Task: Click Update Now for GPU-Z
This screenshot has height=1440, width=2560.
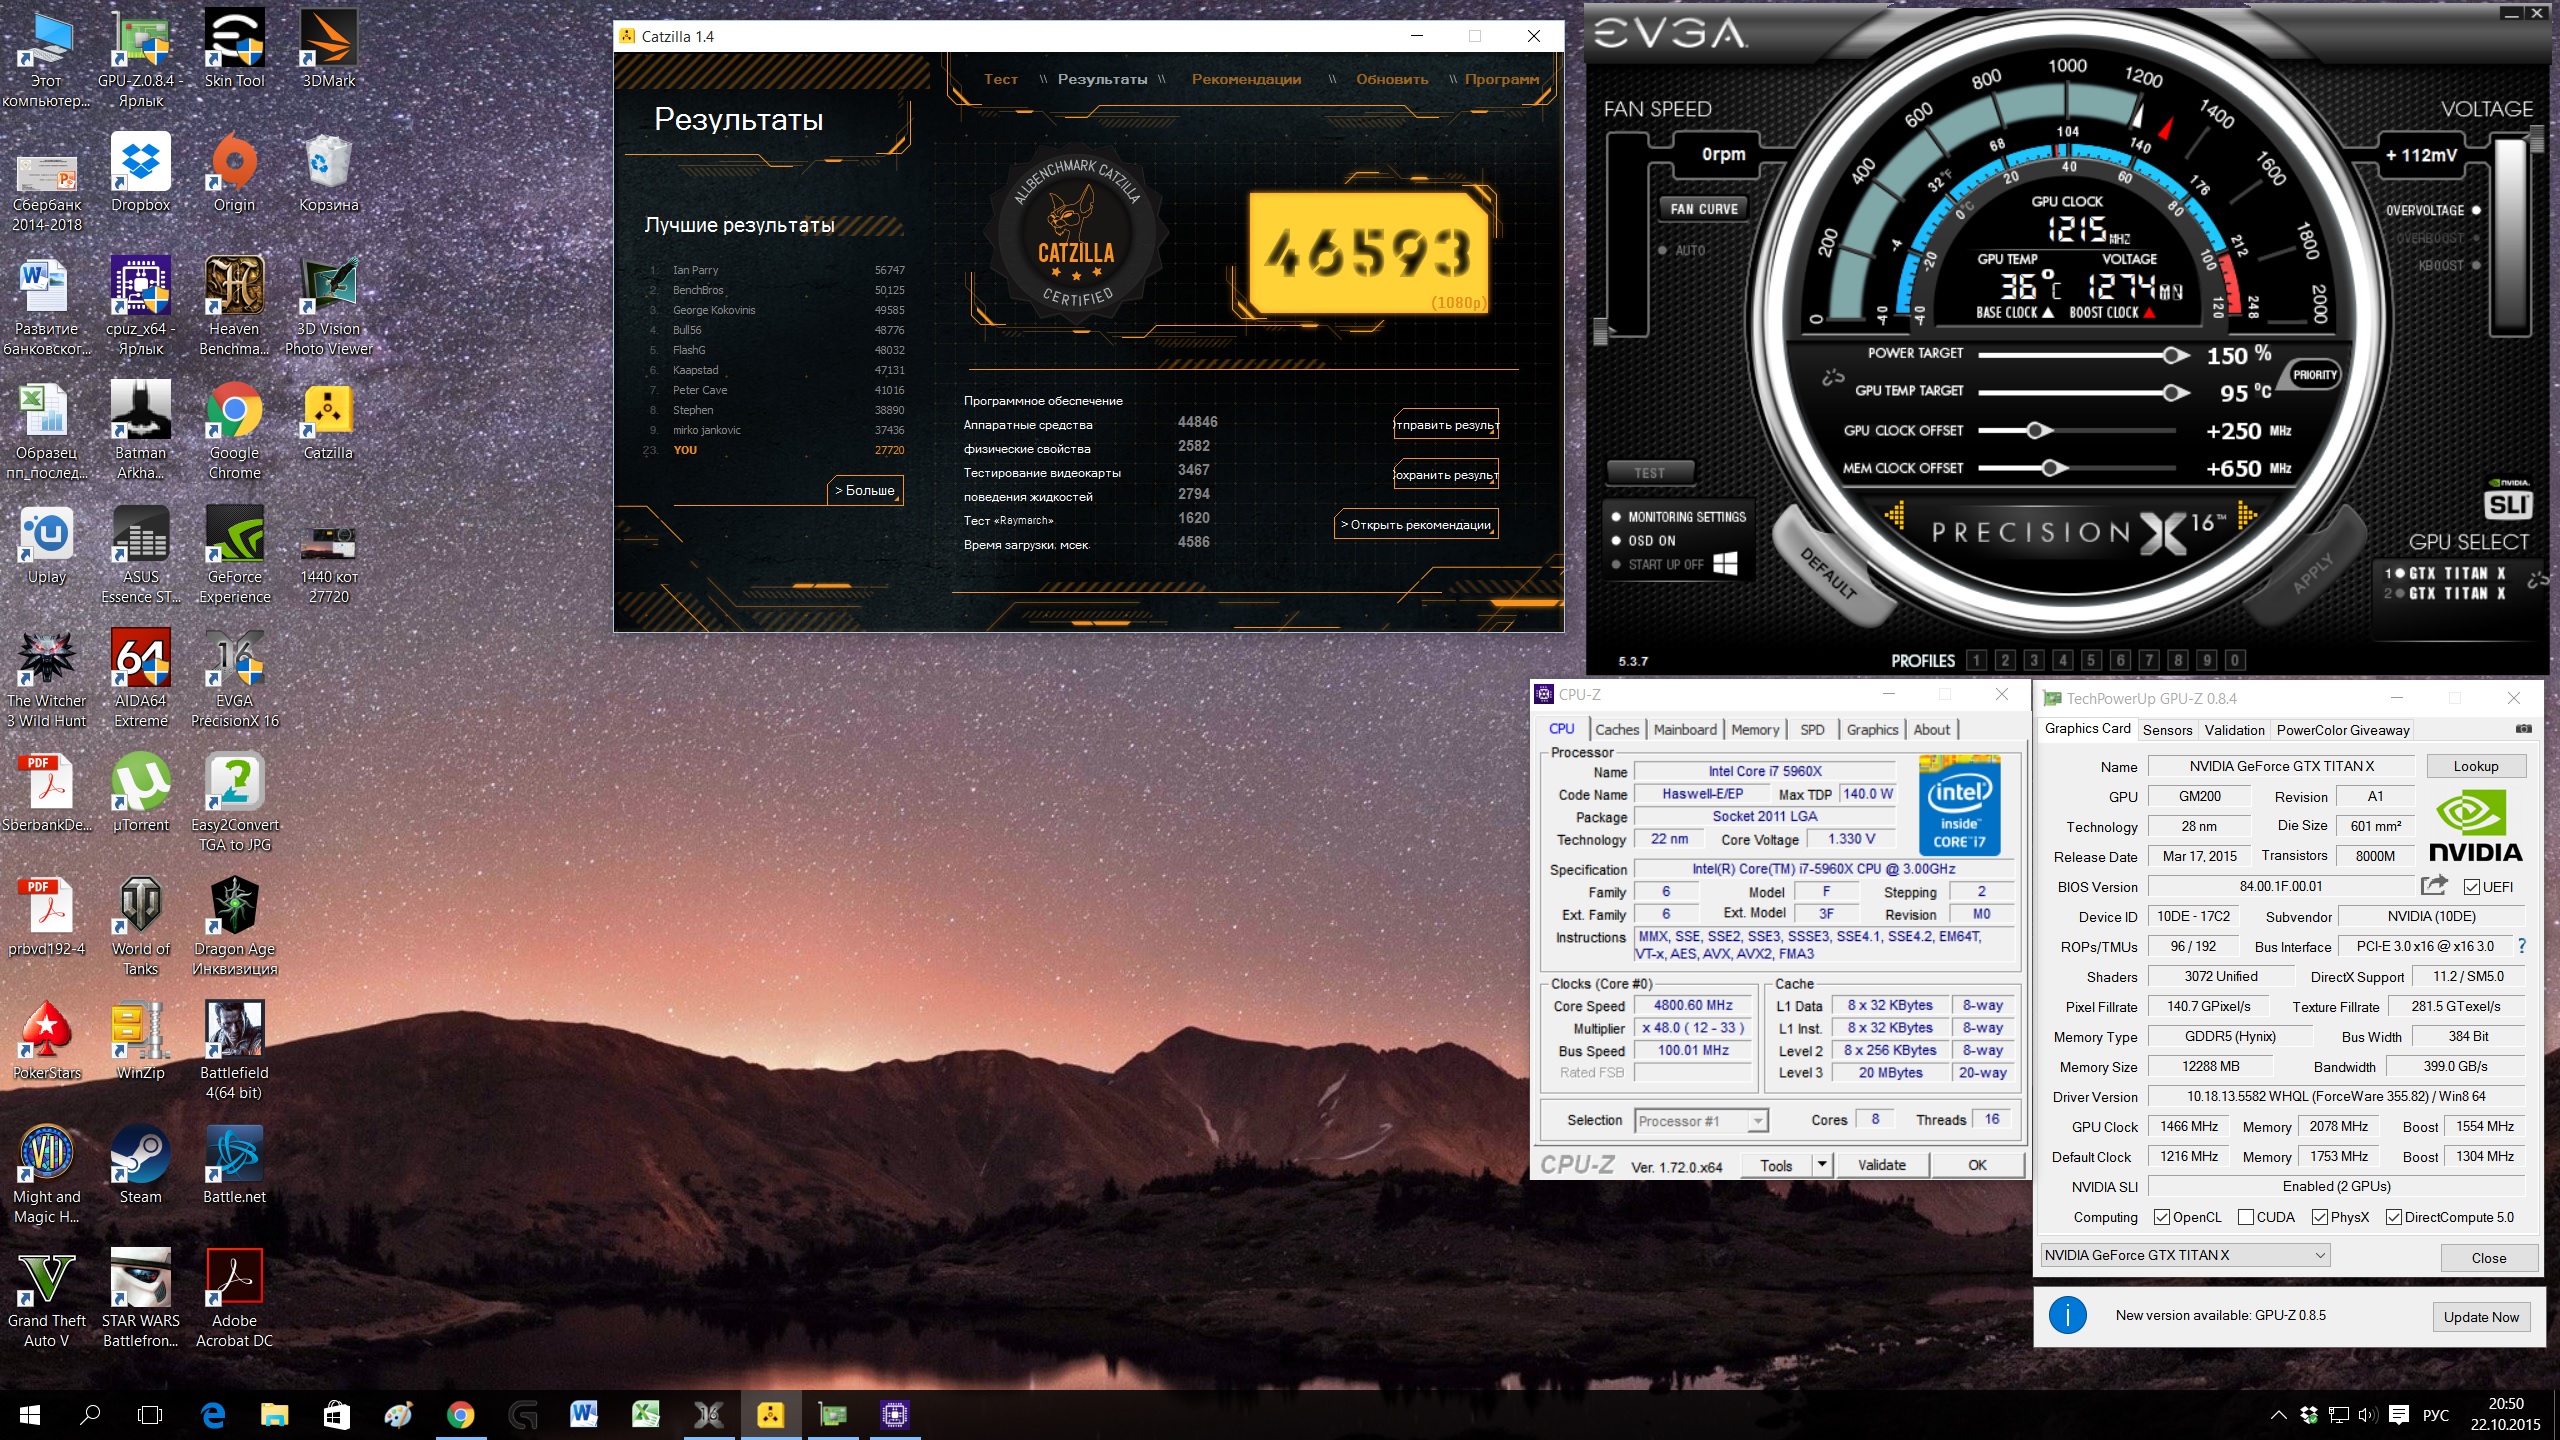Action: [x=2481, y=1316]
